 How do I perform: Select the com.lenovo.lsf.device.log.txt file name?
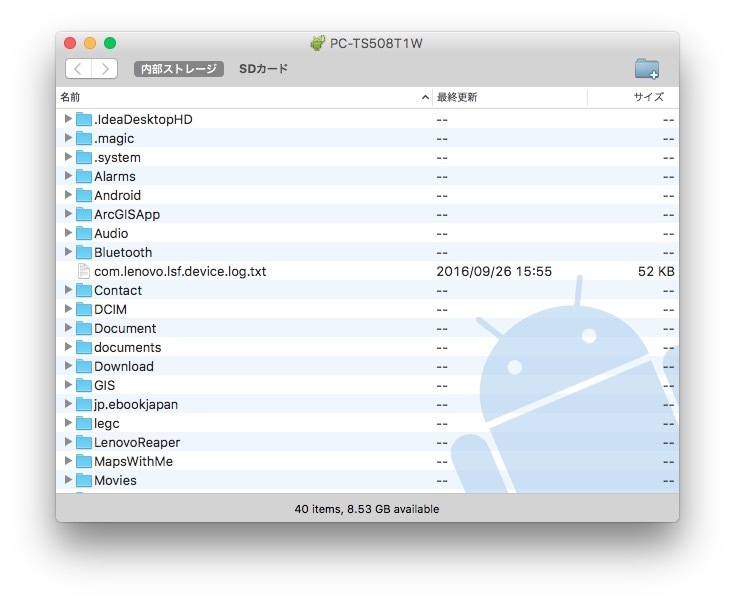tap(180, 271)
